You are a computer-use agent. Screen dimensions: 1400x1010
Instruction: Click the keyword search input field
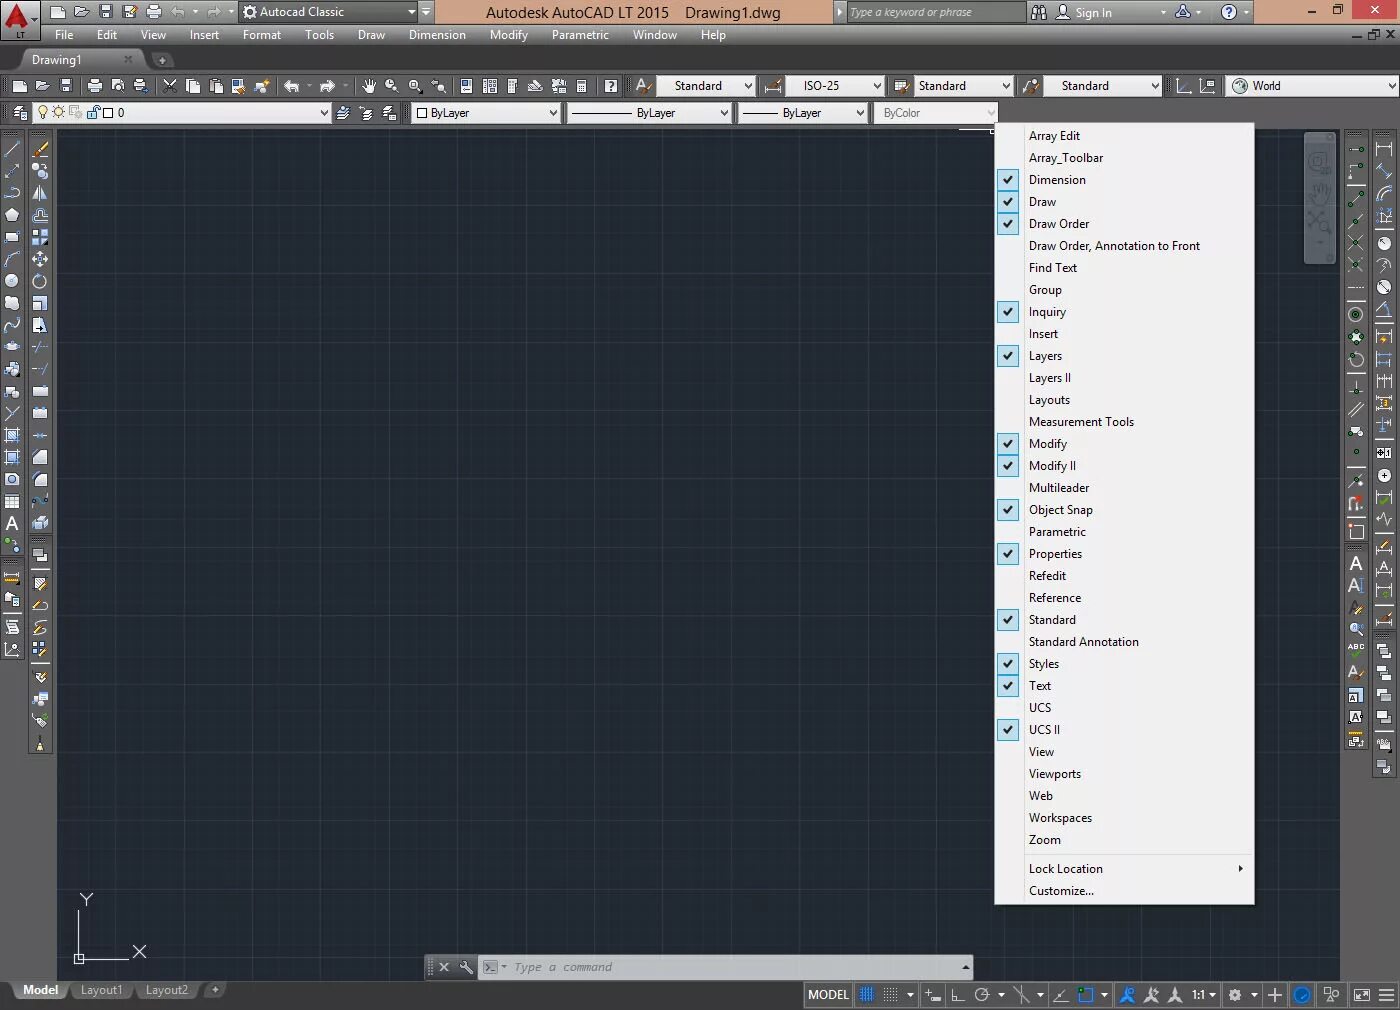pyautogui.click(x=935, y=12)
